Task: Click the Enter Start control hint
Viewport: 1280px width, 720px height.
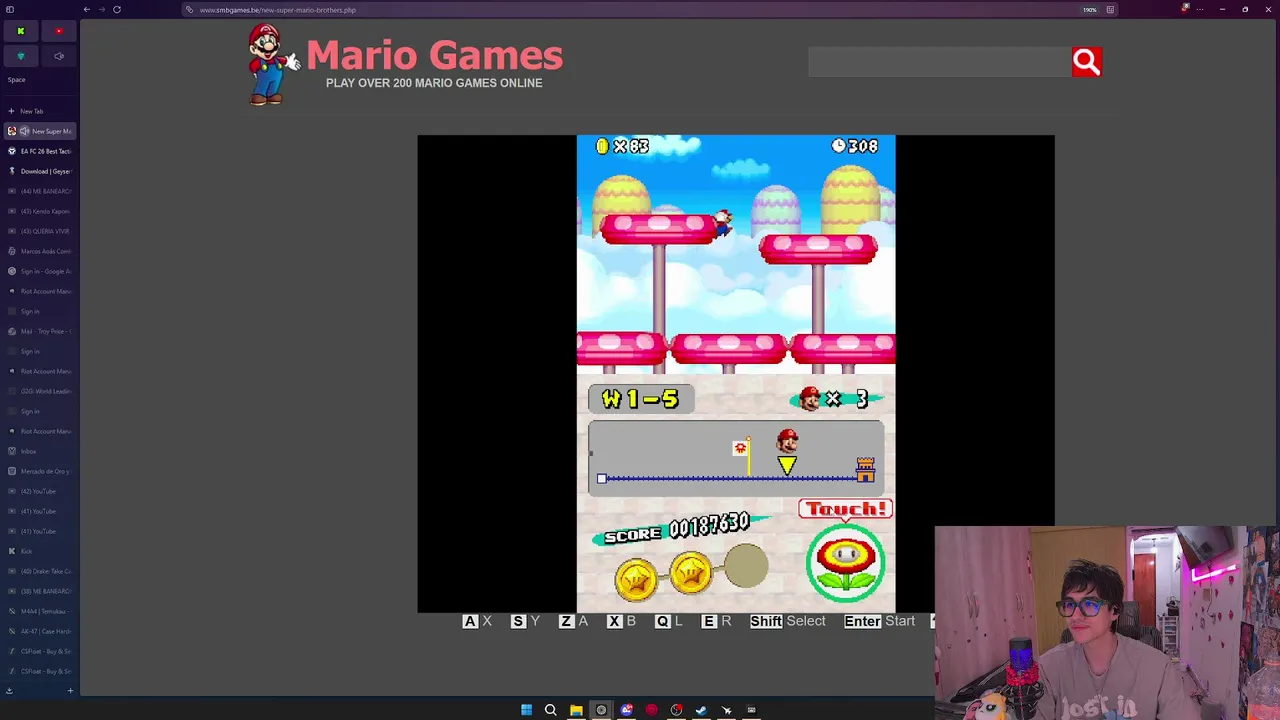Action: click(880, 621)
